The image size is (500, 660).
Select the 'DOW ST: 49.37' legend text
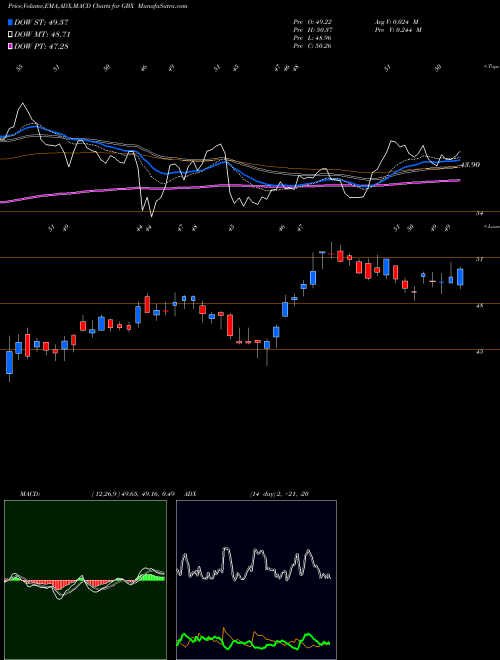(x=41, y=22)
